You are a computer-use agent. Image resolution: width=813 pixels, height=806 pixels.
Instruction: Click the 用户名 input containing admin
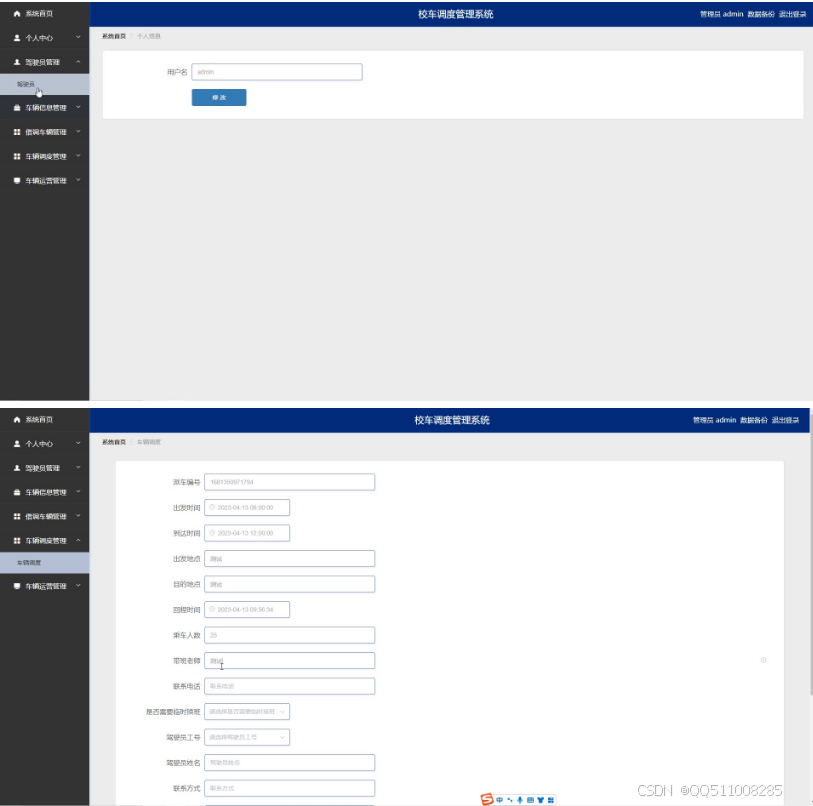[x=277, y=72]
